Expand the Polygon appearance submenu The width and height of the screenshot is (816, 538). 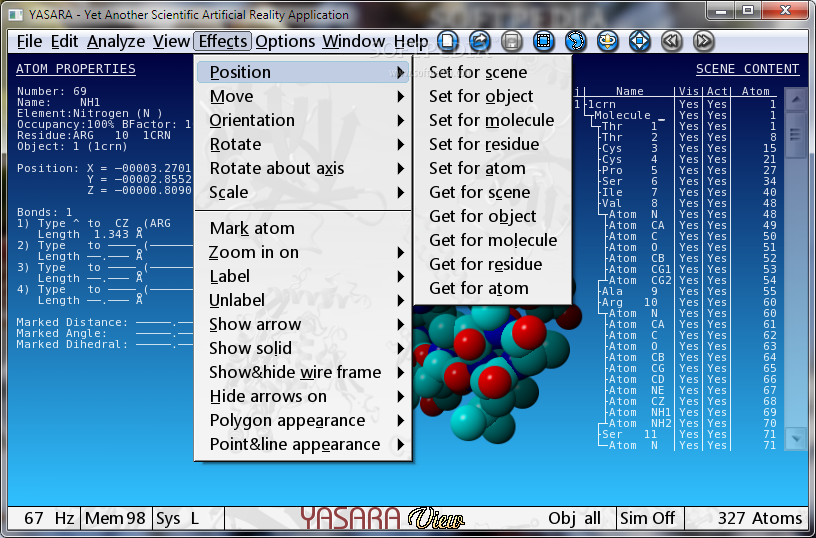[303, 420]
